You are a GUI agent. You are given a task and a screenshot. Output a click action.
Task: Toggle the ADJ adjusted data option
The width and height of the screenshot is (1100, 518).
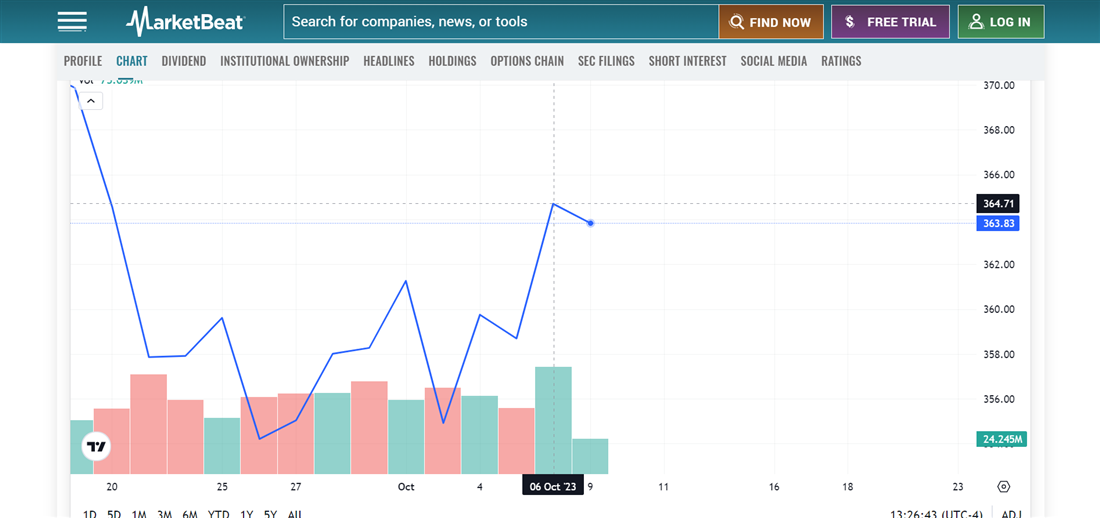click(x=1011, y=514)
